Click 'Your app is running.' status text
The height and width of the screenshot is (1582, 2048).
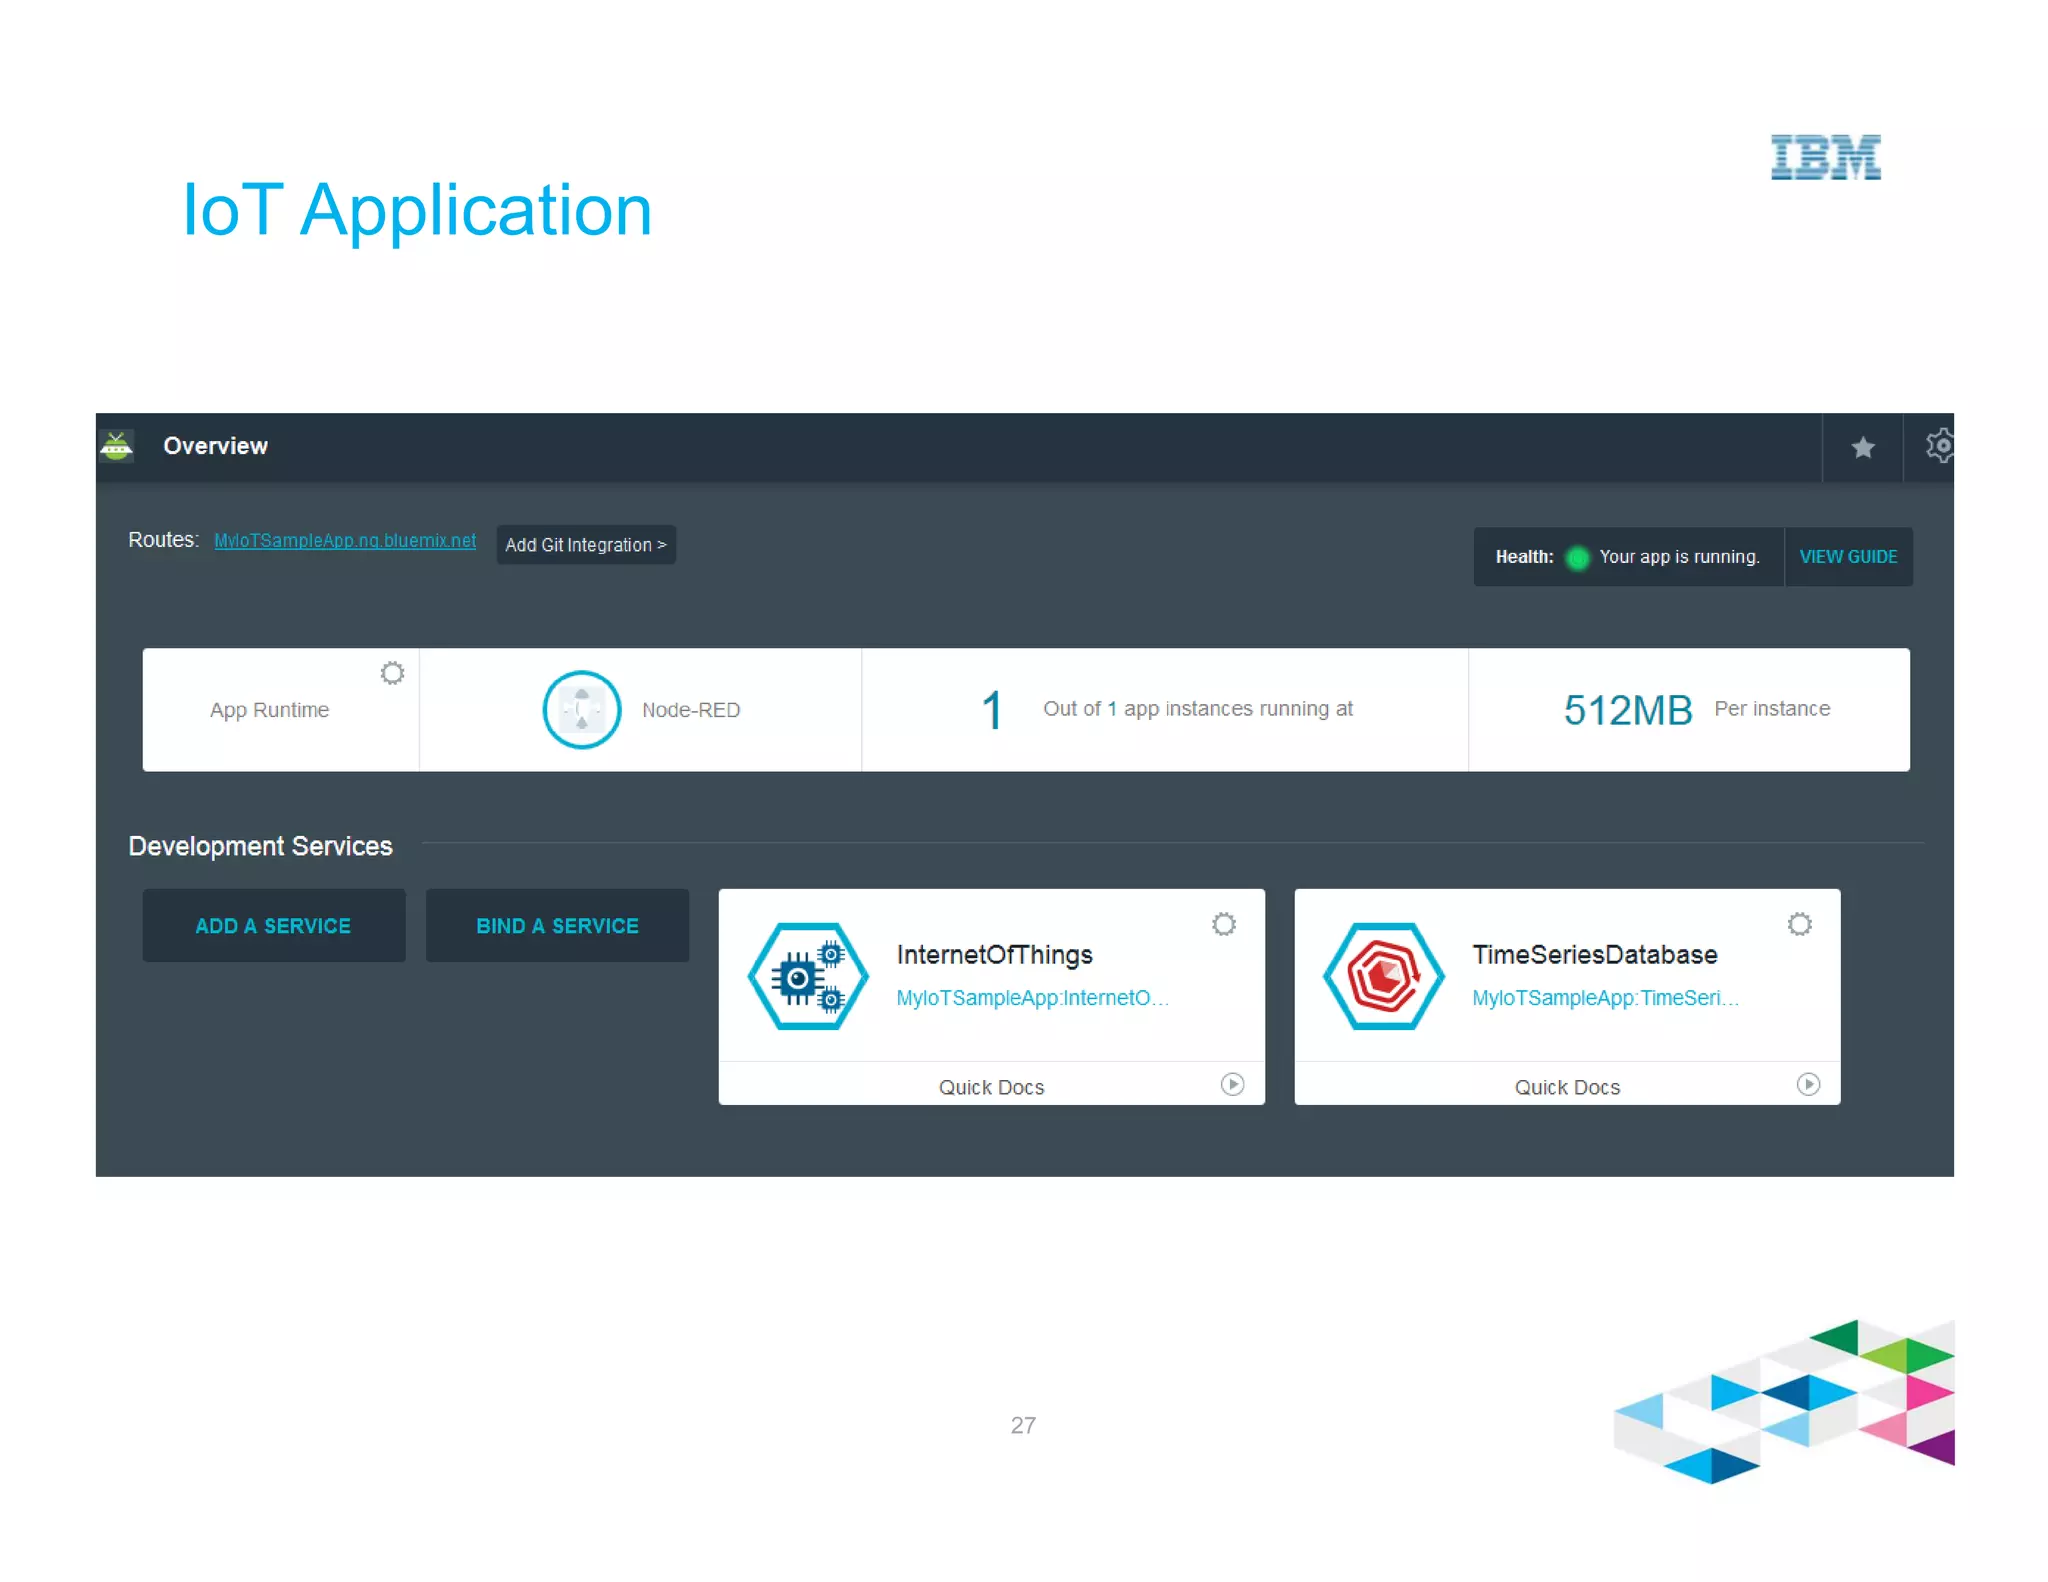point(1679,557)
